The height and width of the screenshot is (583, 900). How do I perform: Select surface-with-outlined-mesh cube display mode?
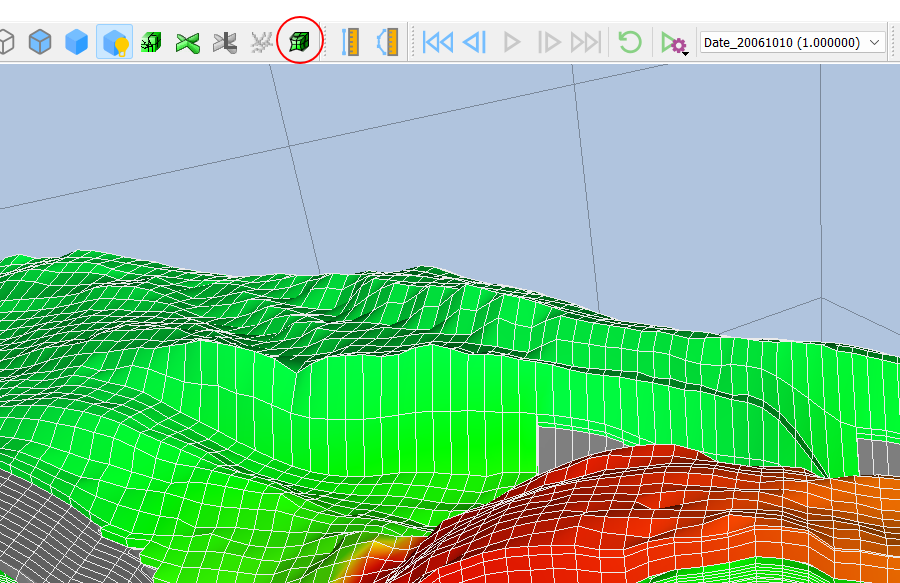click(40, 42)
